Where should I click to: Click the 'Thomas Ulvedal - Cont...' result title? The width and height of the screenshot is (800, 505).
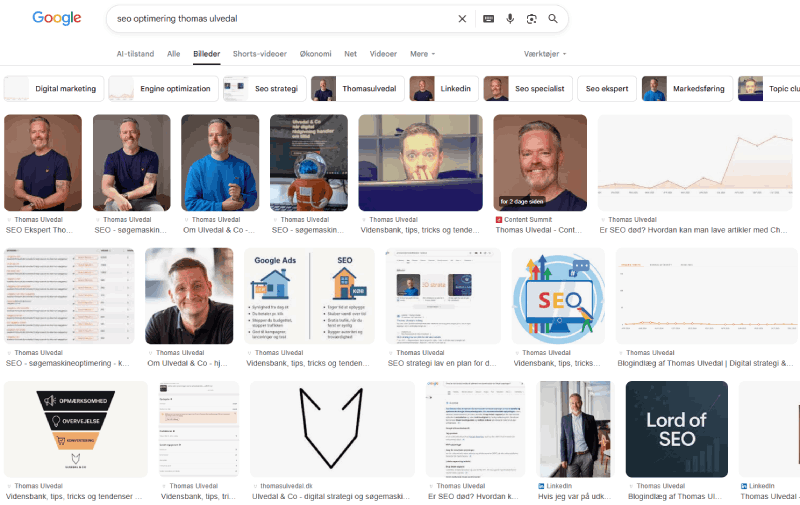(x=538, y=230)
